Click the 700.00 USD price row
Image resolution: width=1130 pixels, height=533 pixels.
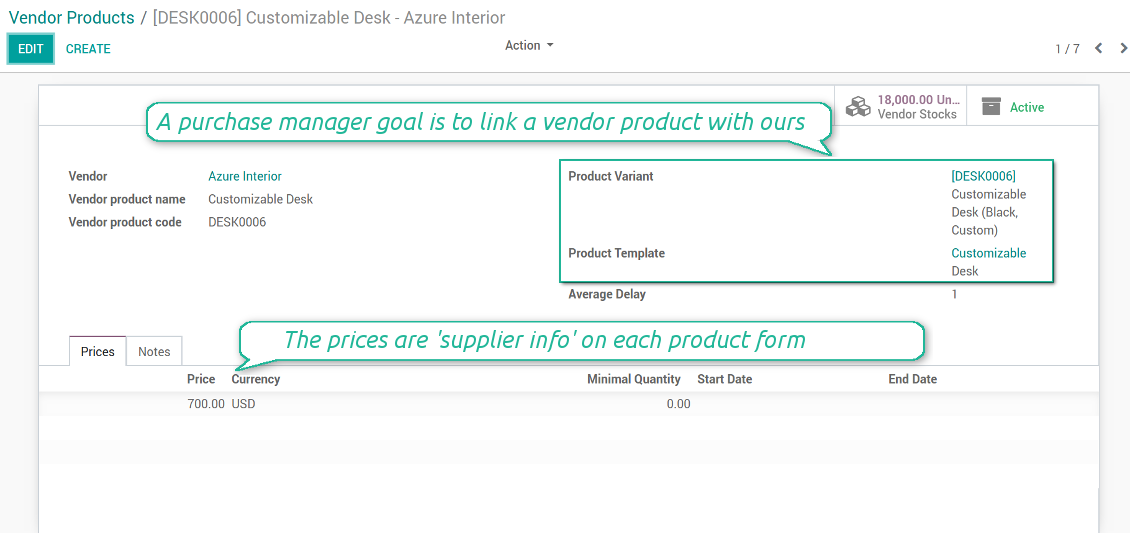click(x=400, y=404)
